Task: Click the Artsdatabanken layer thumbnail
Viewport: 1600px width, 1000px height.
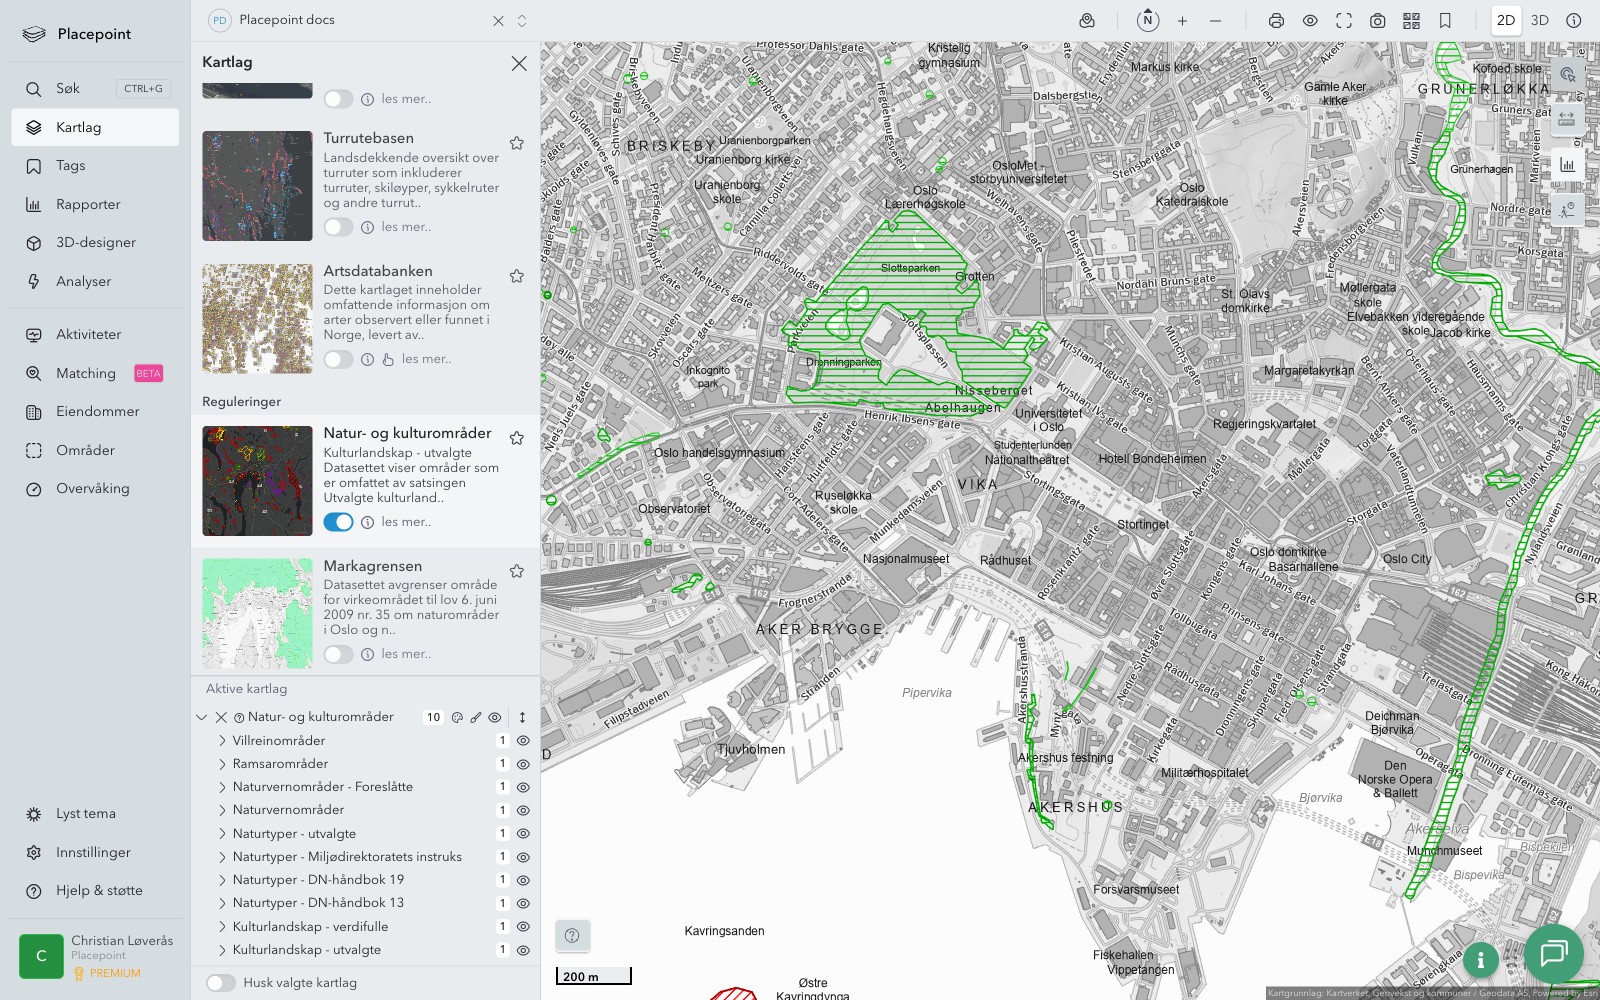Action: (257, 319)
